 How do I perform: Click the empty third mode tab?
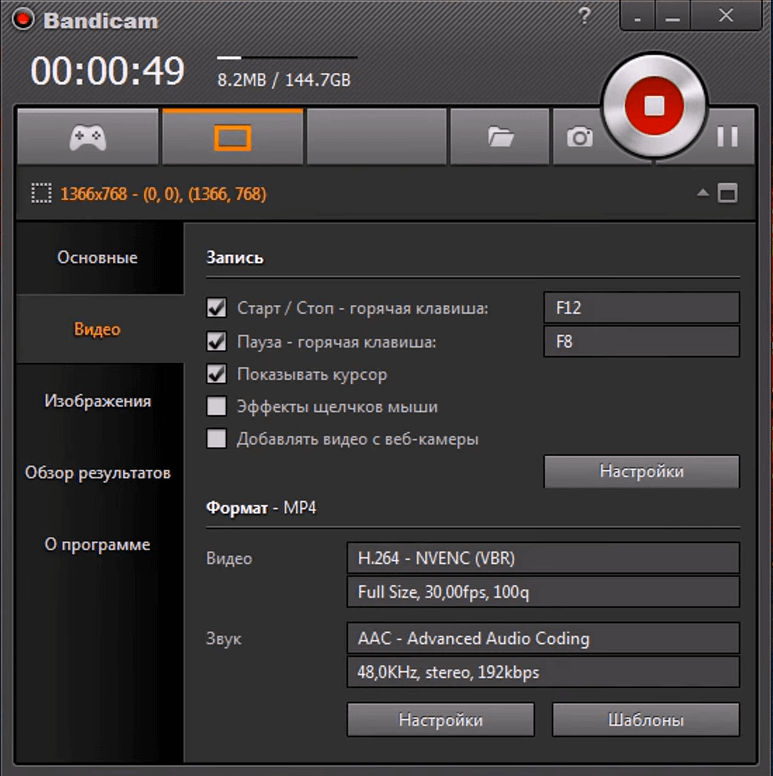pos(377,137)
